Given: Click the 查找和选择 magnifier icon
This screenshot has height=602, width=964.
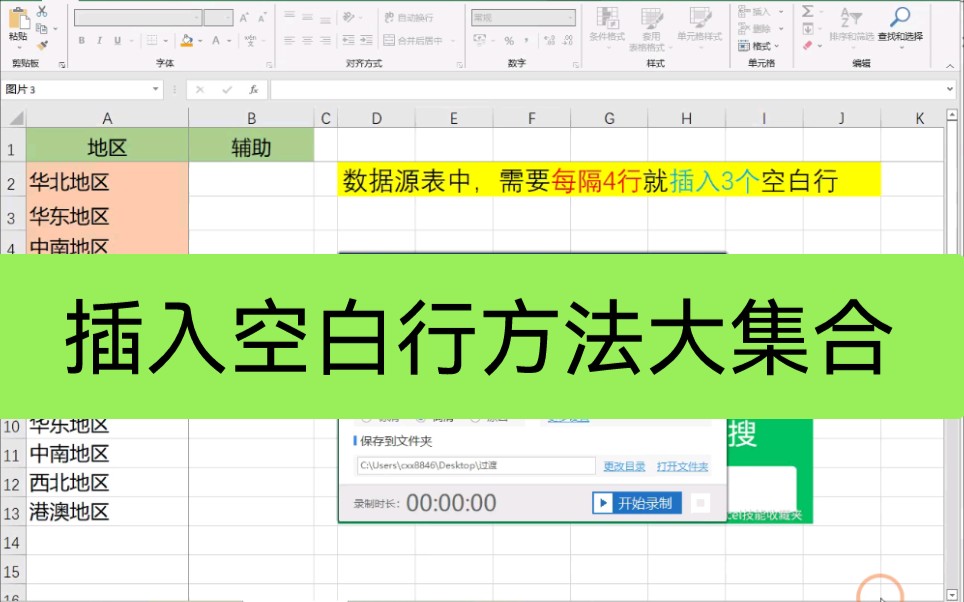Looking at the screenshot, I should click(898, 16).
